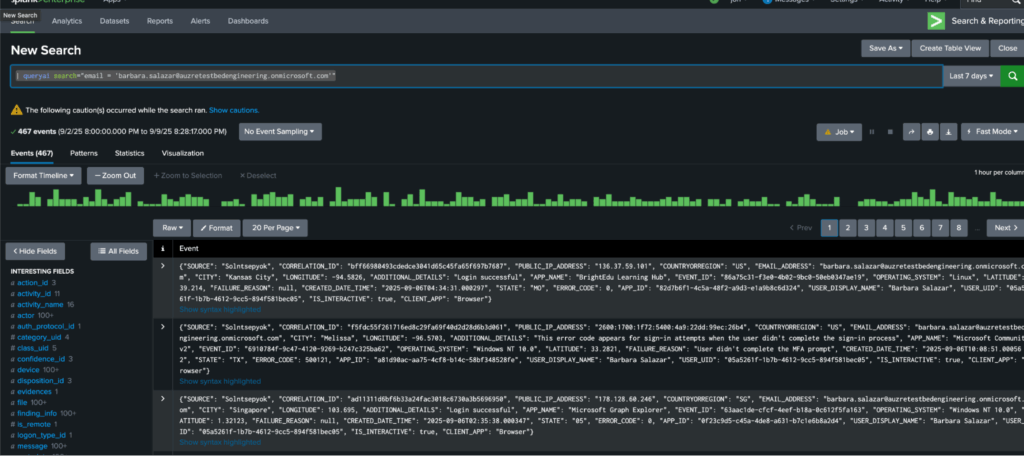Select the is_remote field
Screen dimensions: 1024x456
click(33, 424)
